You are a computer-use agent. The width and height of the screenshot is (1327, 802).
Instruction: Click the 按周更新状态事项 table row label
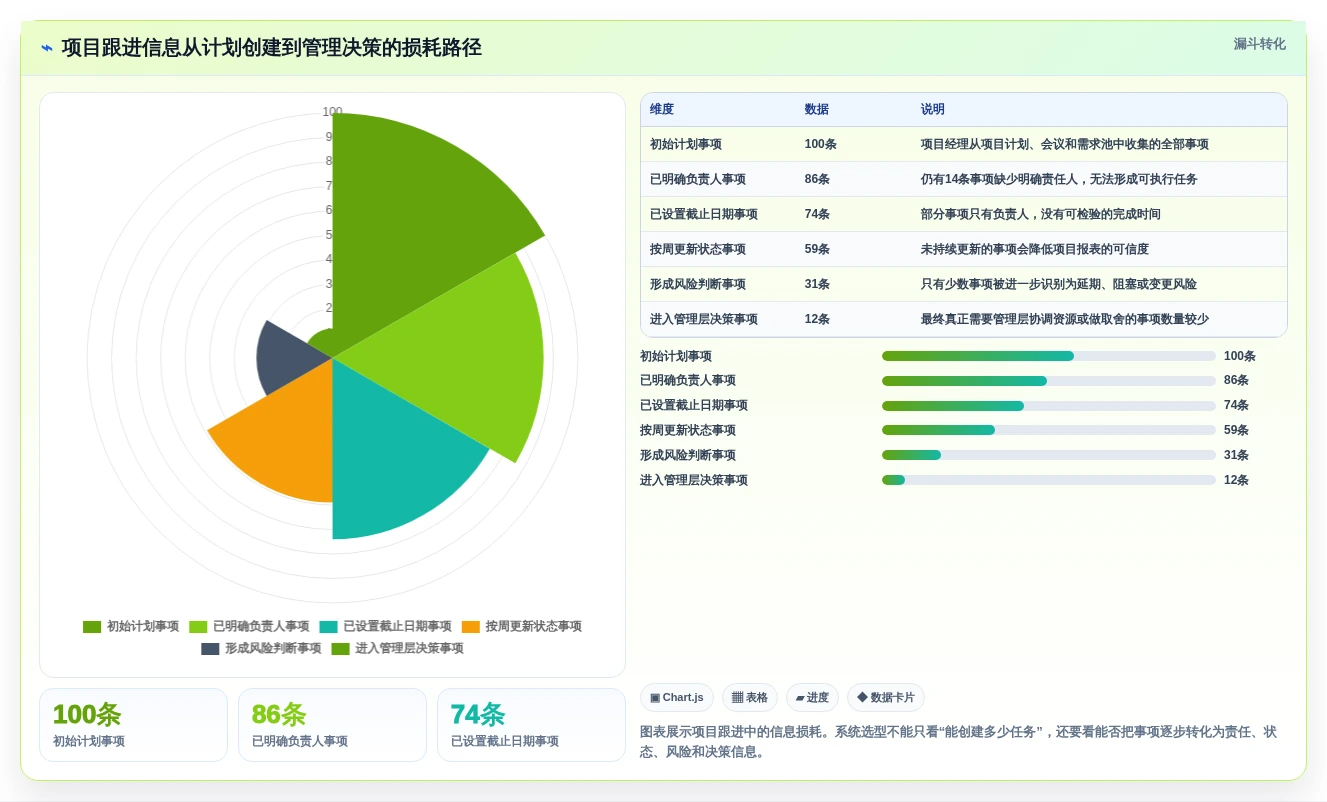698,250
